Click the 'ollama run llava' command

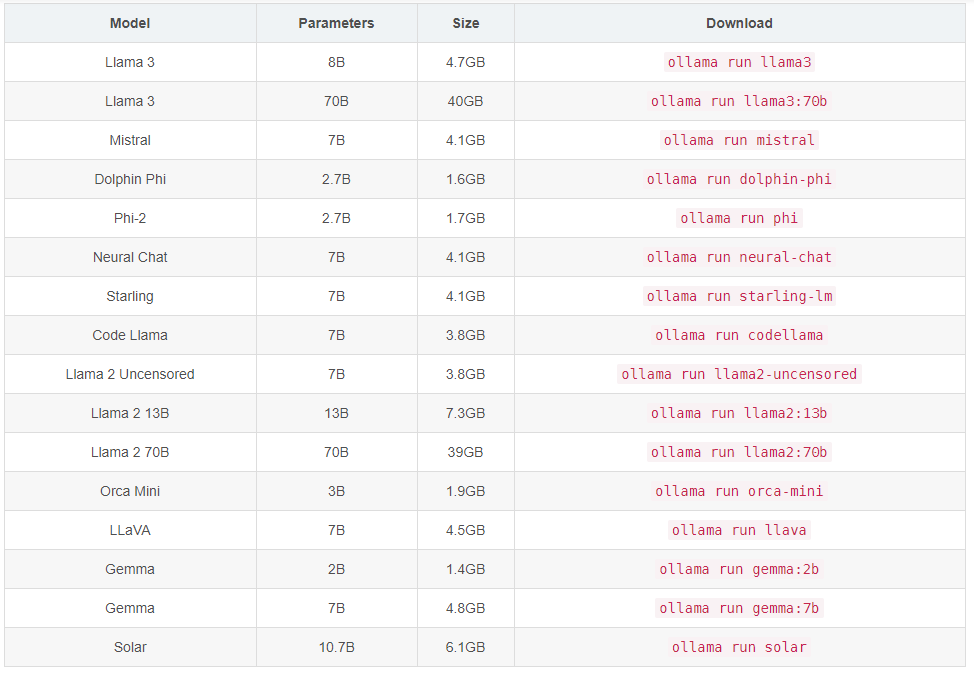[x=739, y=530]
